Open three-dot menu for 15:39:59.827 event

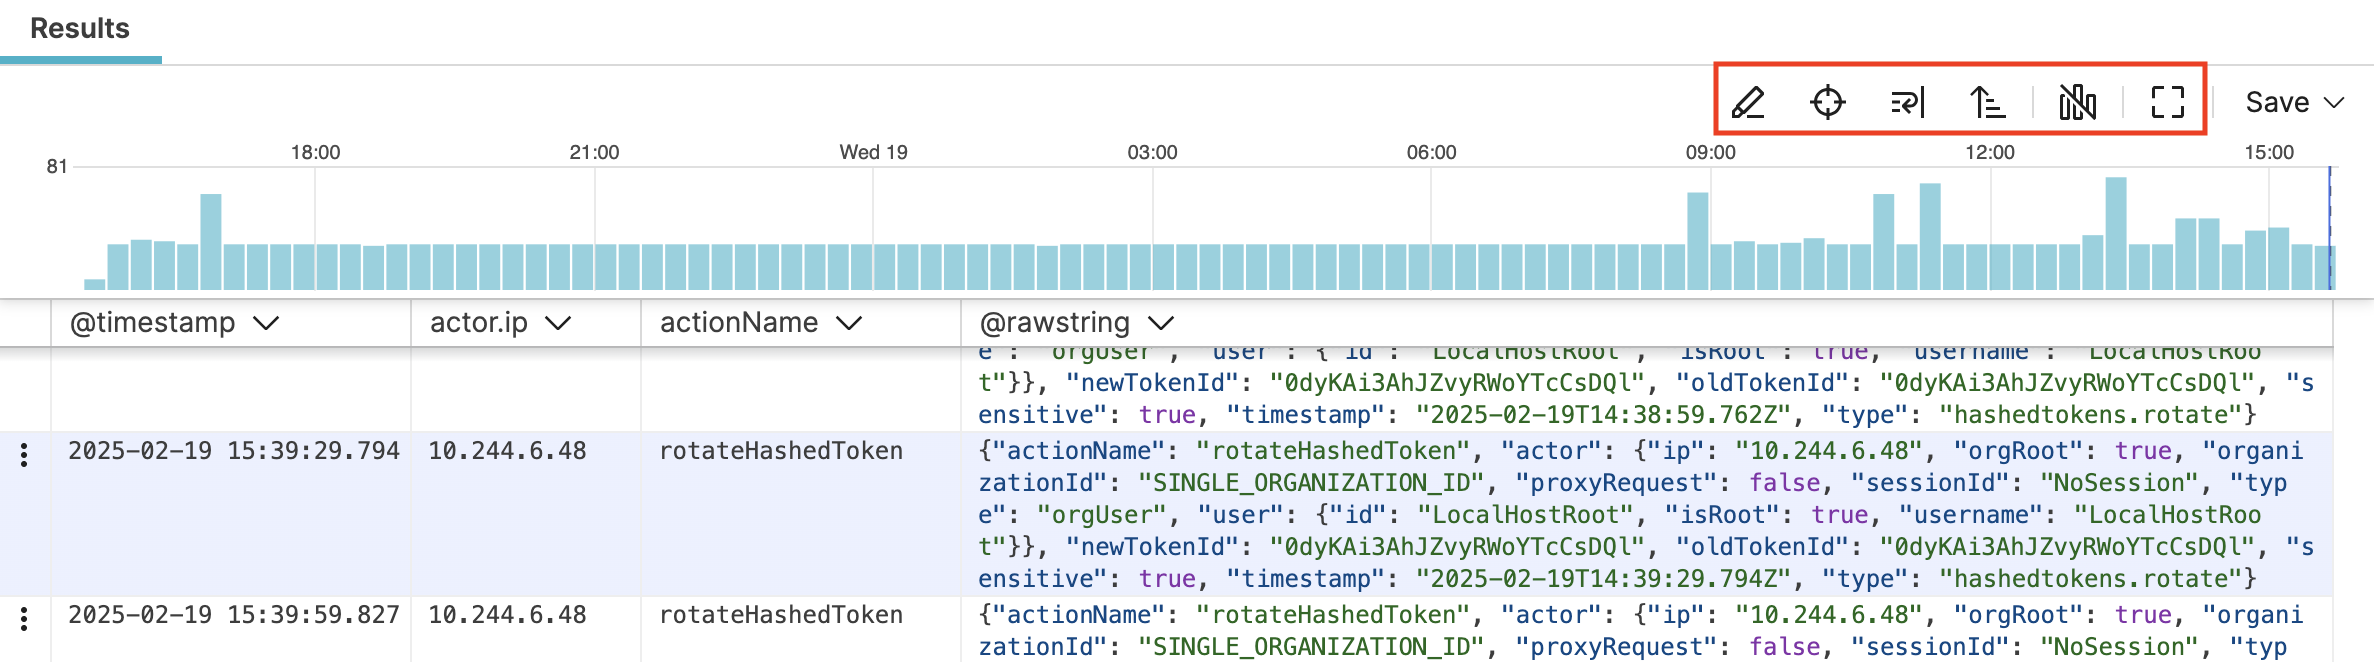pyautogui.click(x=24, y=620)
